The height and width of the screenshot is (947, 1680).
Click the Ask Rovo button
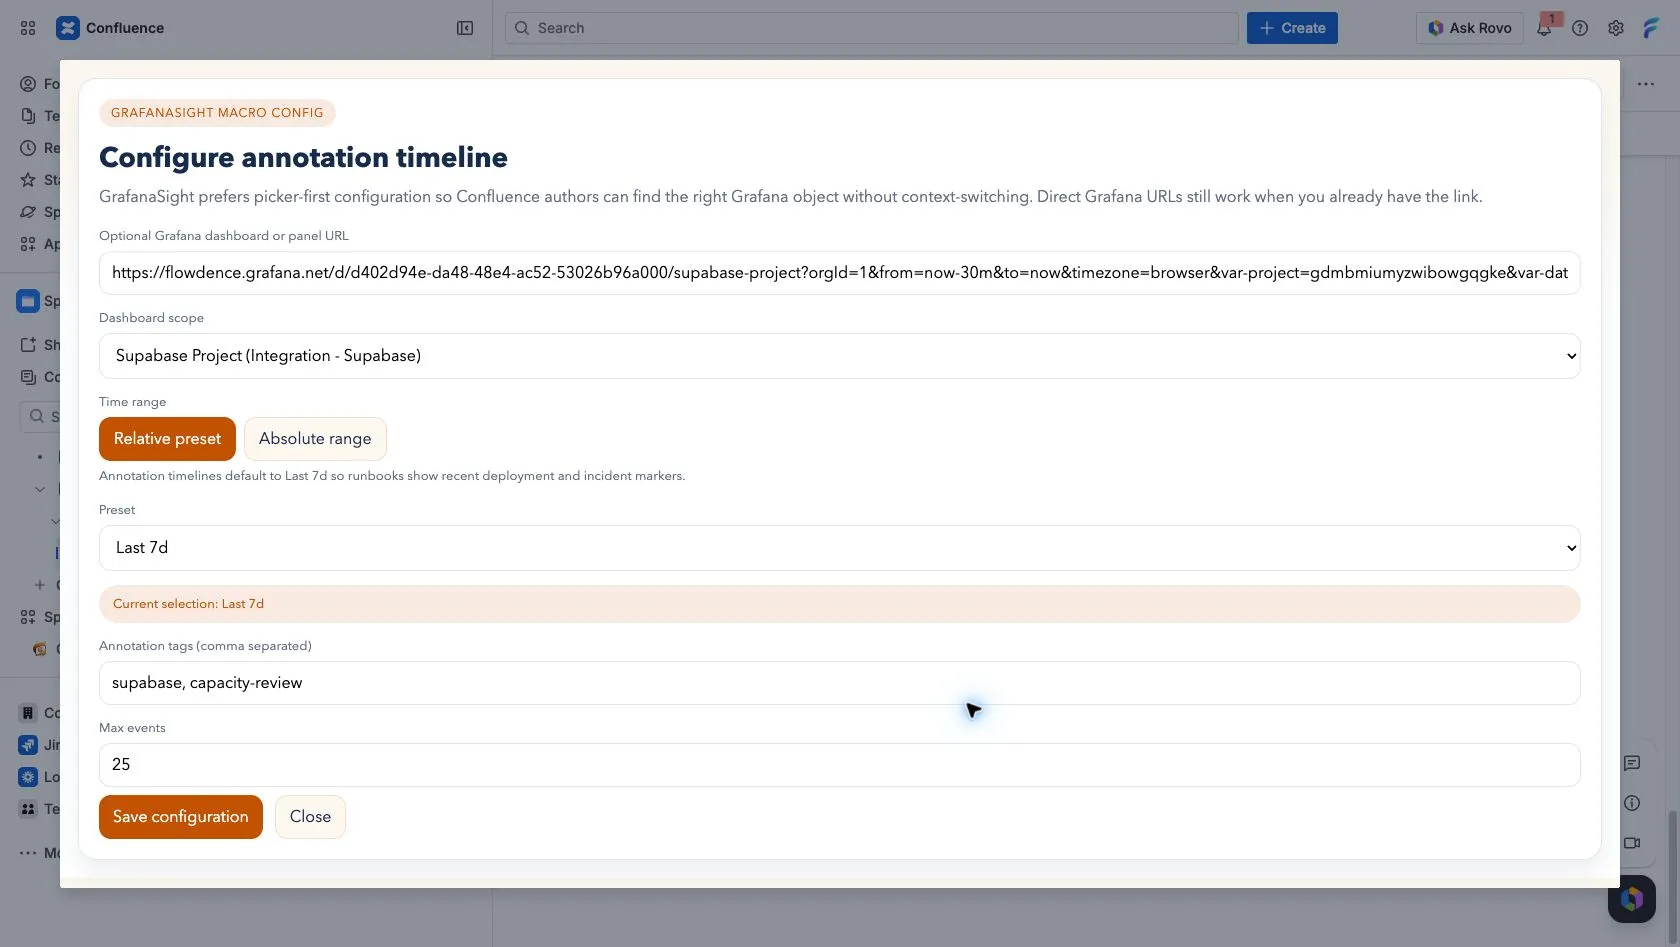[1469, 28]
